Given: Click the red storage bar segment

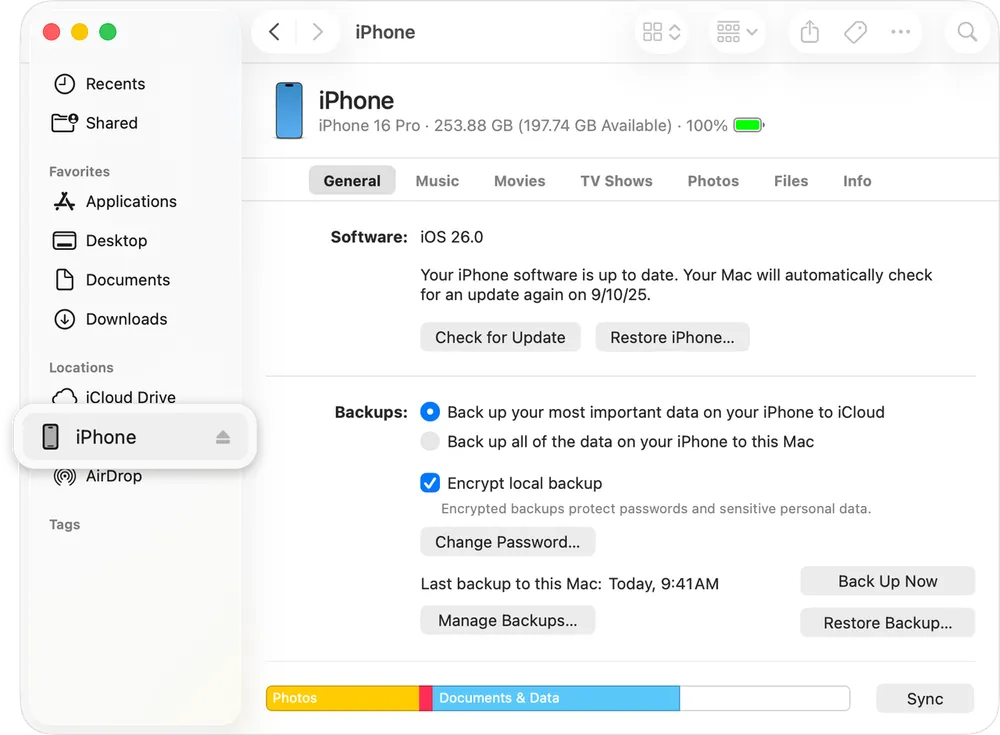Looking at the screenshot, I should click(426, 698).
